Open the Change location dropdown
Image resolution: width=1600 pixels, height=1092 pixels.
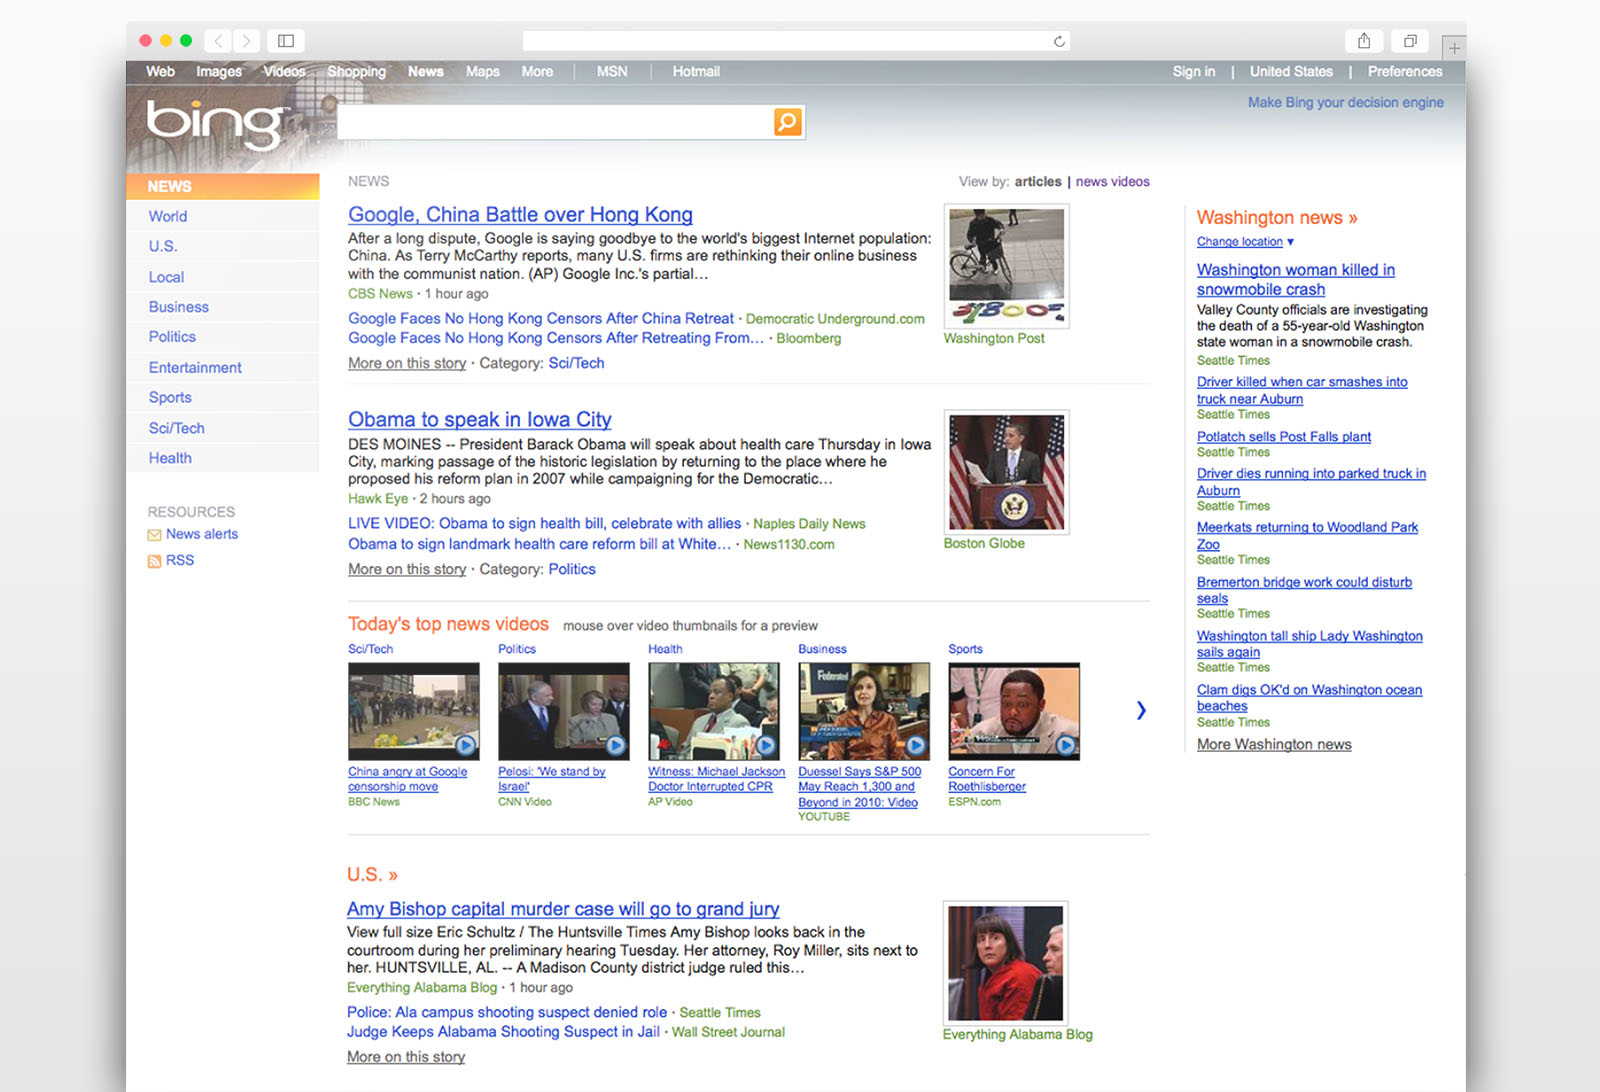(x=1243, y=241)
